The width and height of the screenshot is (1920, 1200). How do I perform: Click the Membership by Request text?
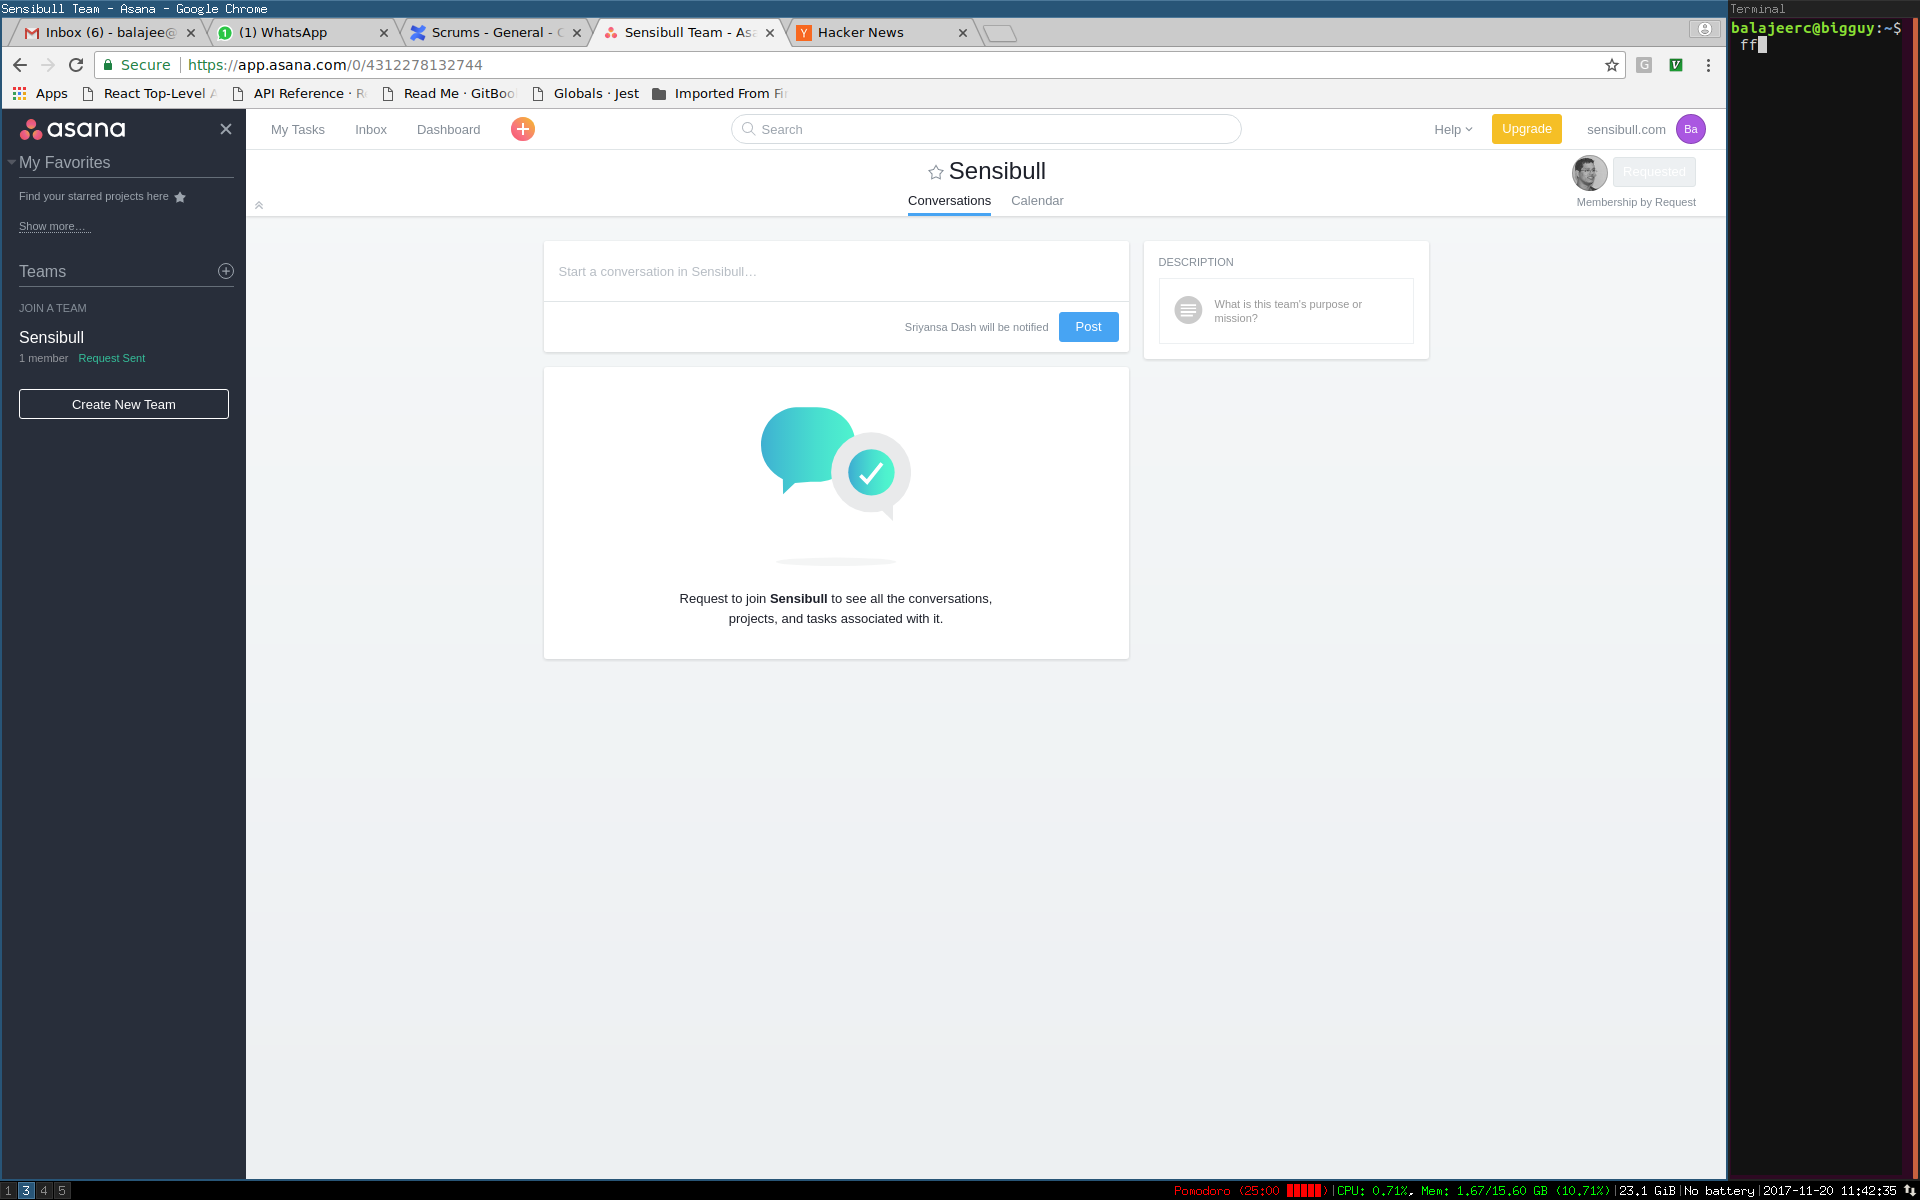coord(1636,202)
